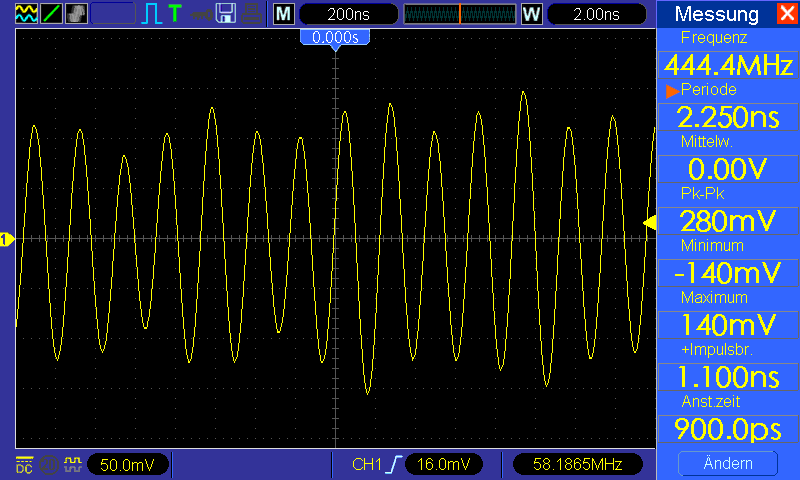Open the 50.0mV vertical scale field
The height and width of the screenshot is (480, 800).
(128, 465)
